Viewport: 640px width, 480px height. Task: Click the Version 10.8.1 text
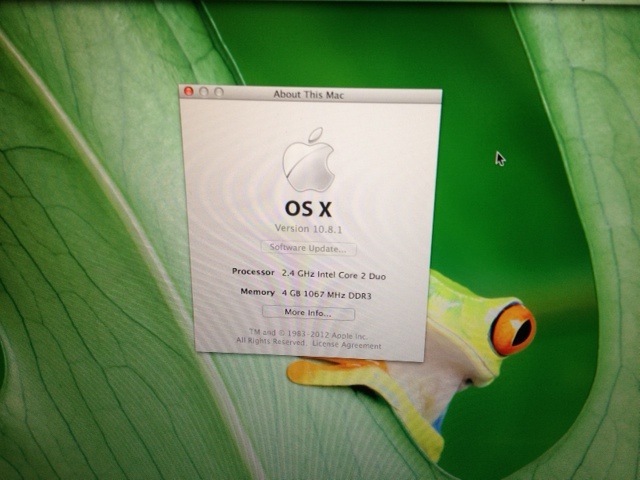pyautogui.click(x=309, y=229)
